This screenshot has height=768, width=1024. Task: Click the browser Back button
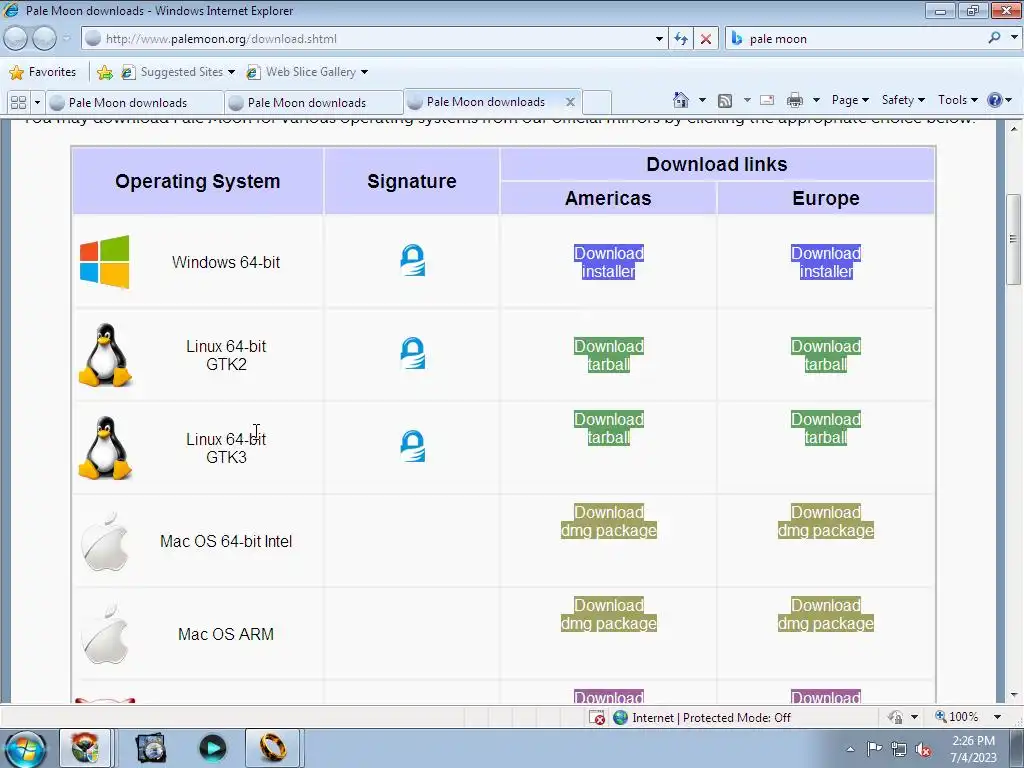16,39
